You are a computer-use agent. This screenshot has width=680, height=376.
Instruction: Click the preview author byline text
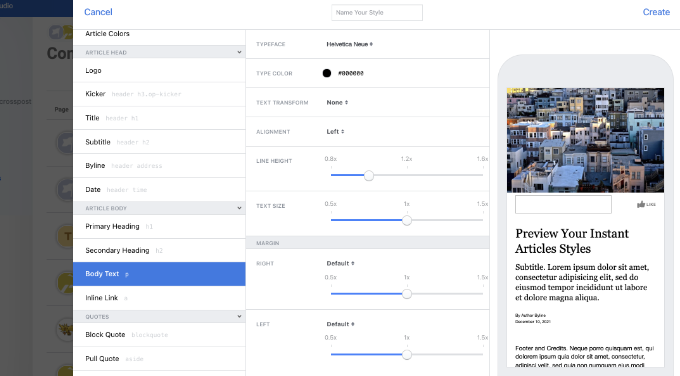pos(530,315)
